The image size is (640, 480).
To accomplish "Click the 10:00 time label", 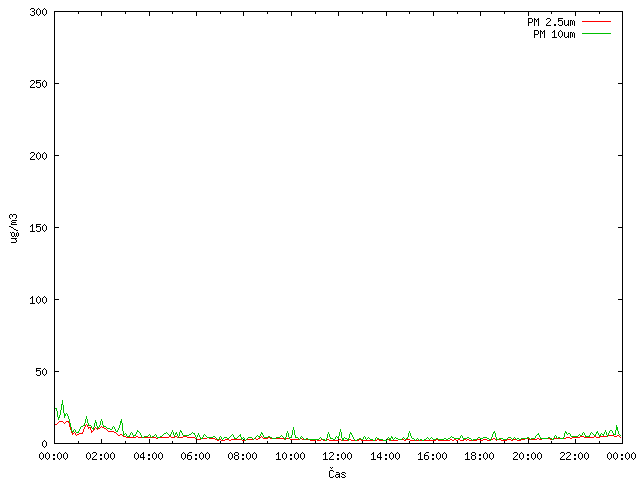I will point(290,456).
